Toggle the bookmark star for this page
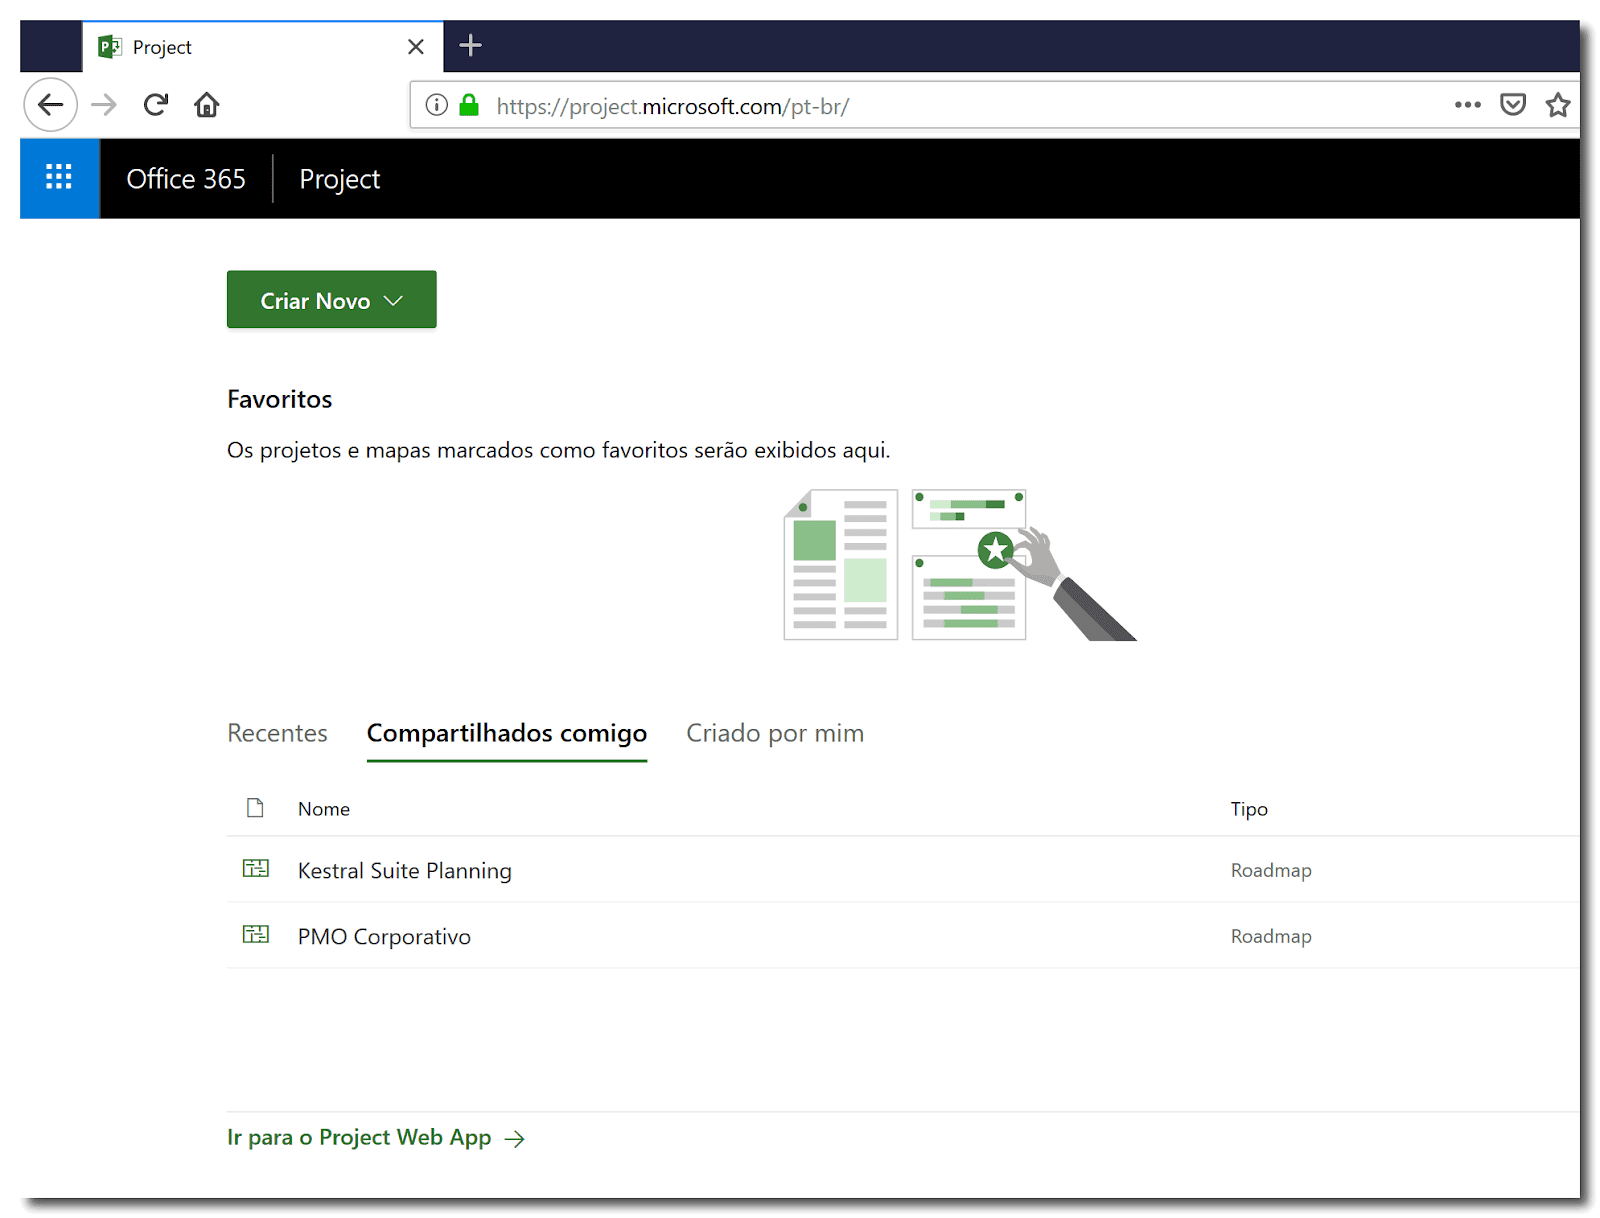Image resolution: width=1600 pixels, height=1218 pixels. tap(1558, 104)
